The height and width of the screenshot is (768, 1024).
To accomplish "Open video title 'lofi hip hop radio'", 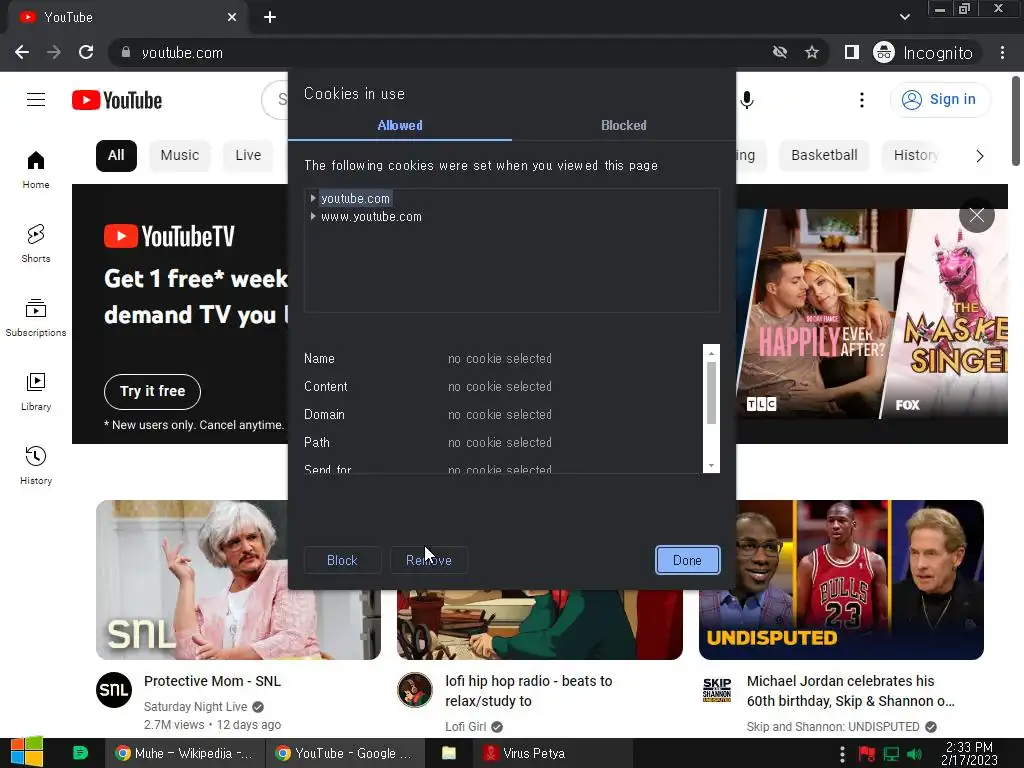I will 529,691.
